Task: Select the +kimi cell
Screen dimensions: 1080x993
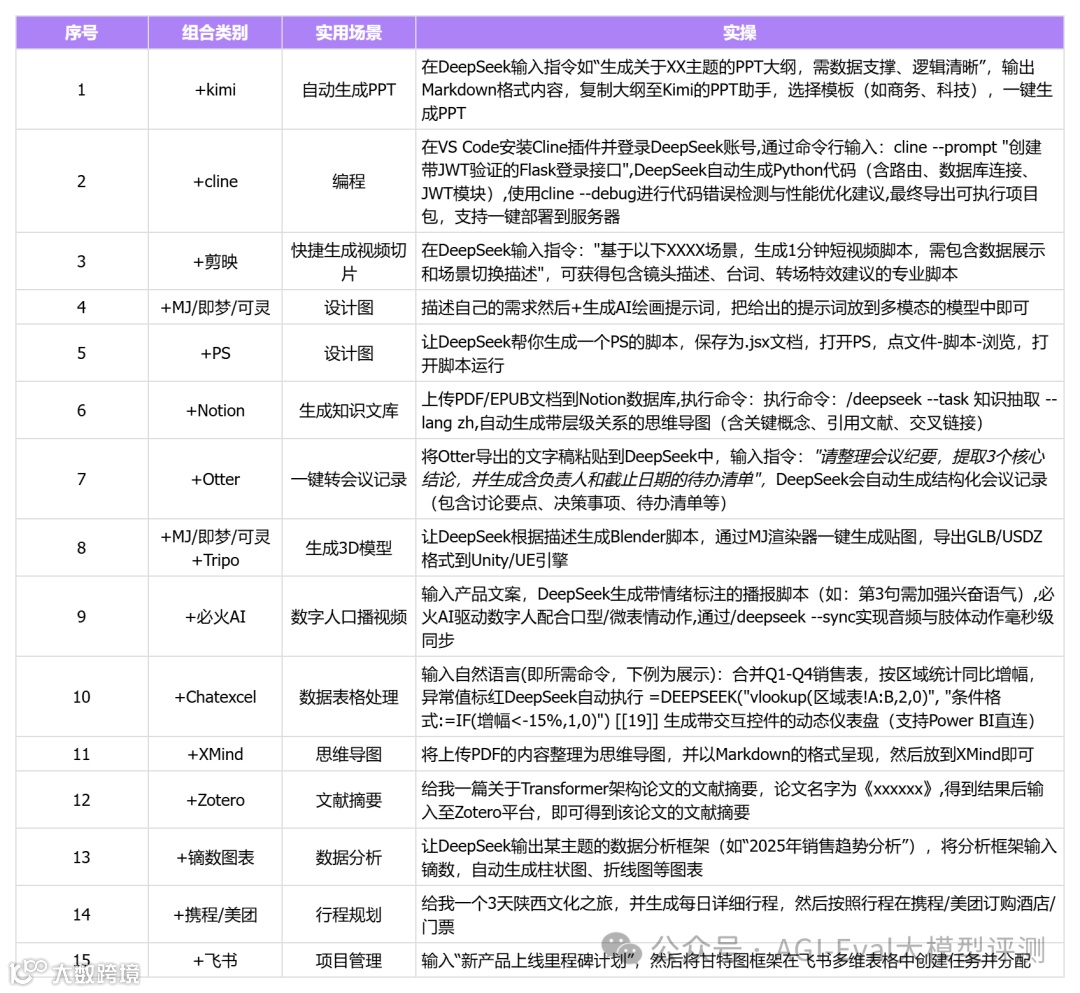Action: pos(215,90)
